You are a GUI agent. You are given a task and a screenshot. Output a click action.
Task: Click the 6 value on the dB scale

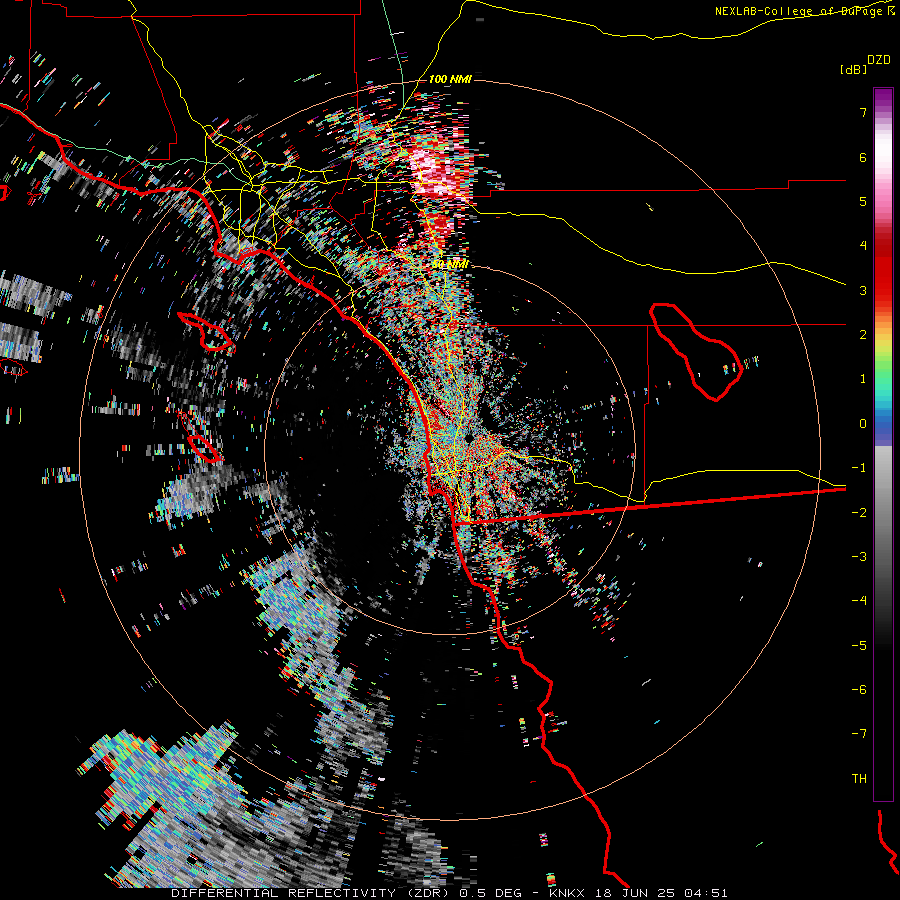[863, 157]
